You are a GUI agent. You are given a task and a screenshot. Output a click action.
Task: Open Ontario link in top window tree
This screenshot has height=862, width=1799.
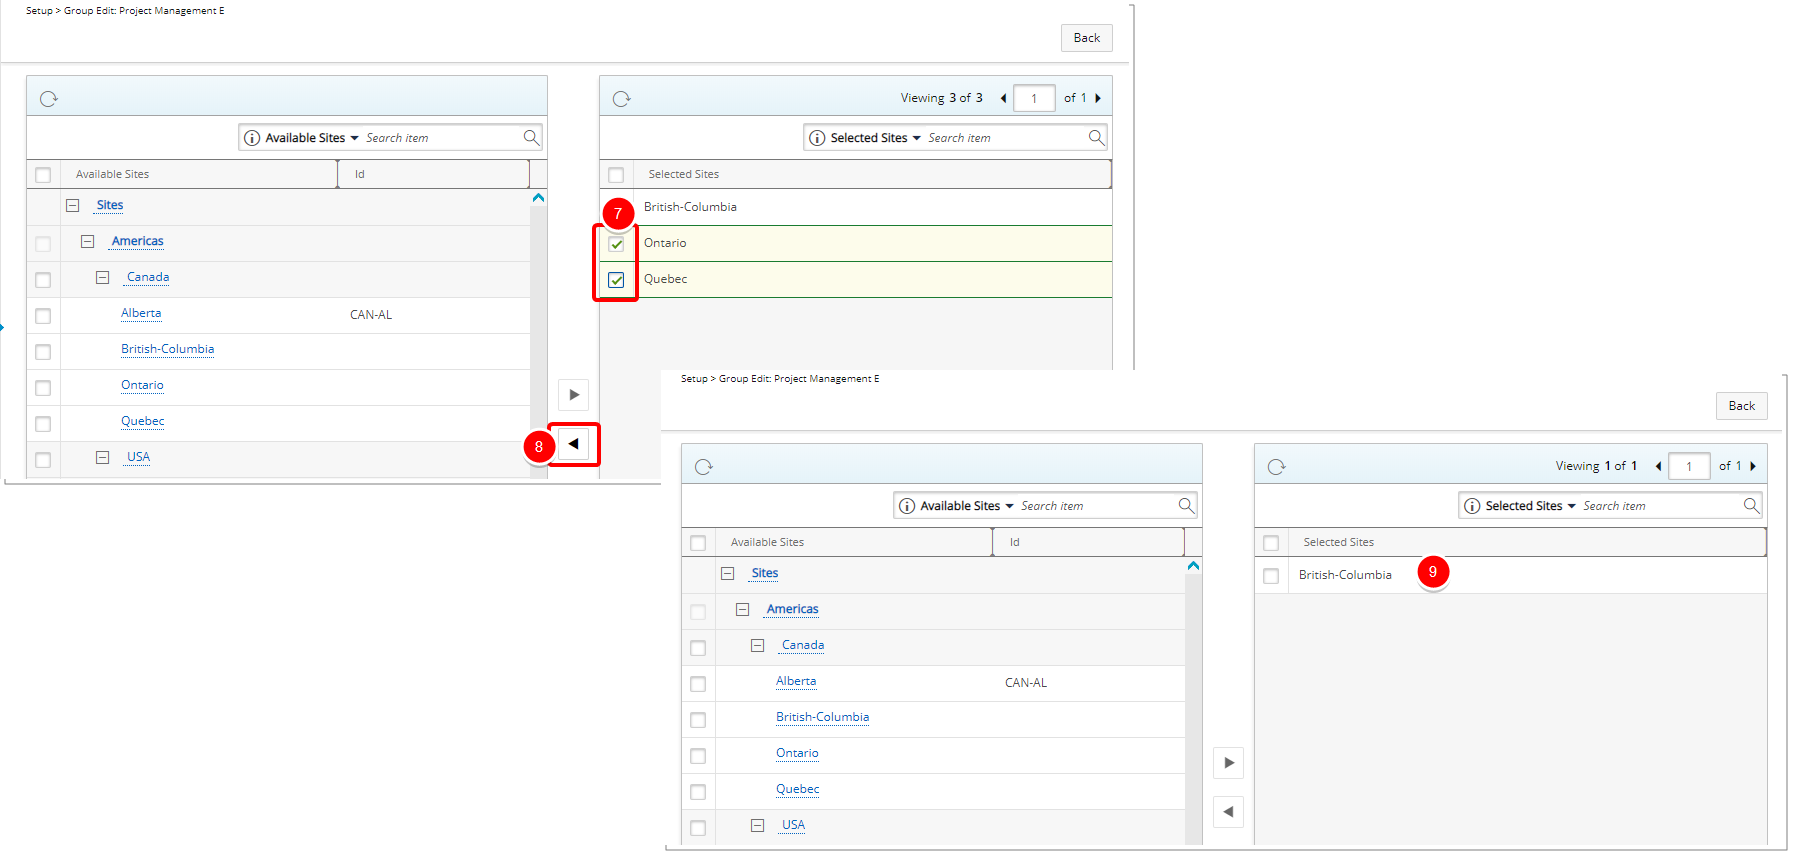142,385
